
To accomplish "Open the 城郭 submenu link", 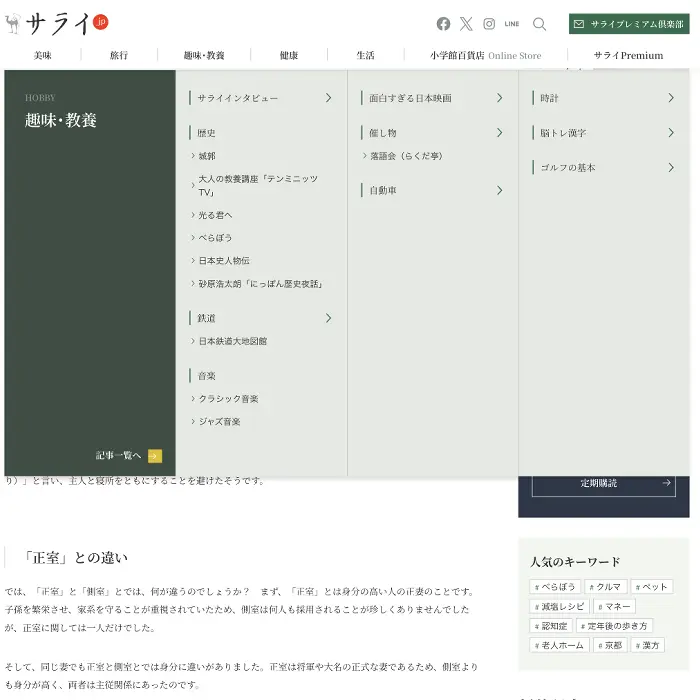I will click(x=207, y=156).
